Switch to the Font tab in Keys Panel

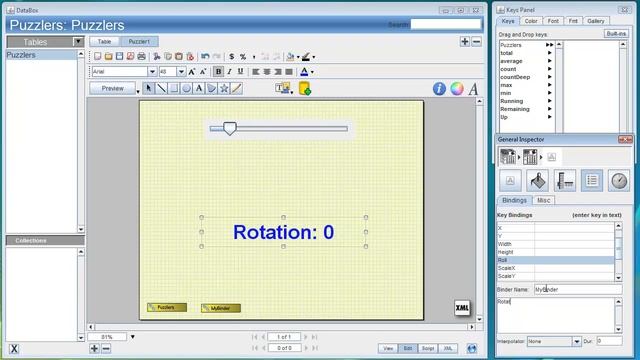point(553,21)
